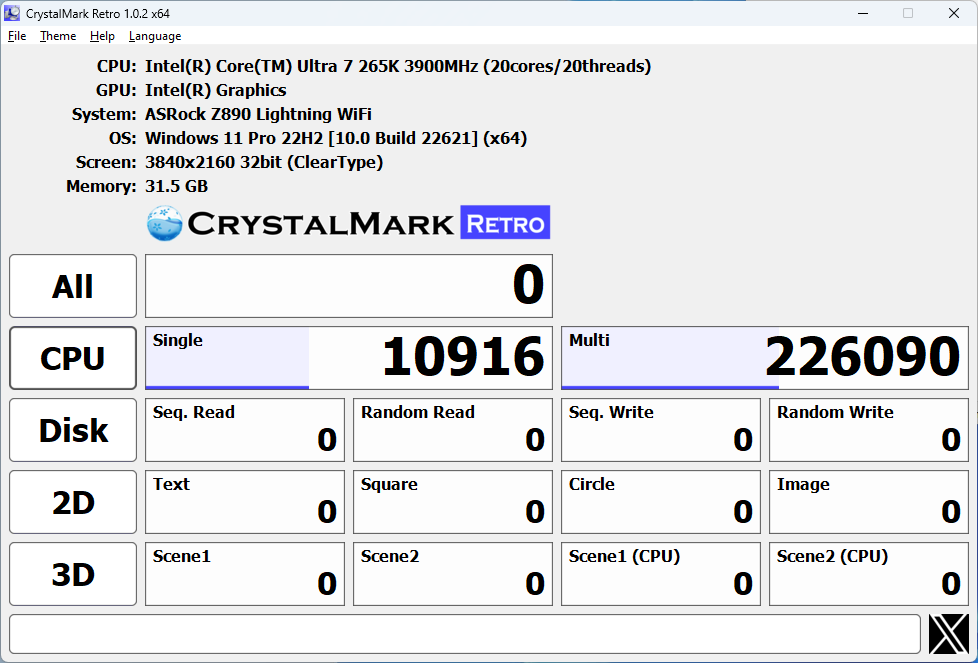
Task: Run the All benchmark button
Action: point(73,286)
